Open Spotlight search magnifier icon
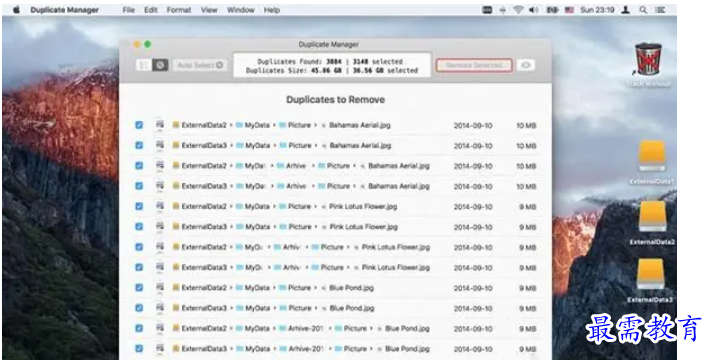 click(x=643, y=10)
